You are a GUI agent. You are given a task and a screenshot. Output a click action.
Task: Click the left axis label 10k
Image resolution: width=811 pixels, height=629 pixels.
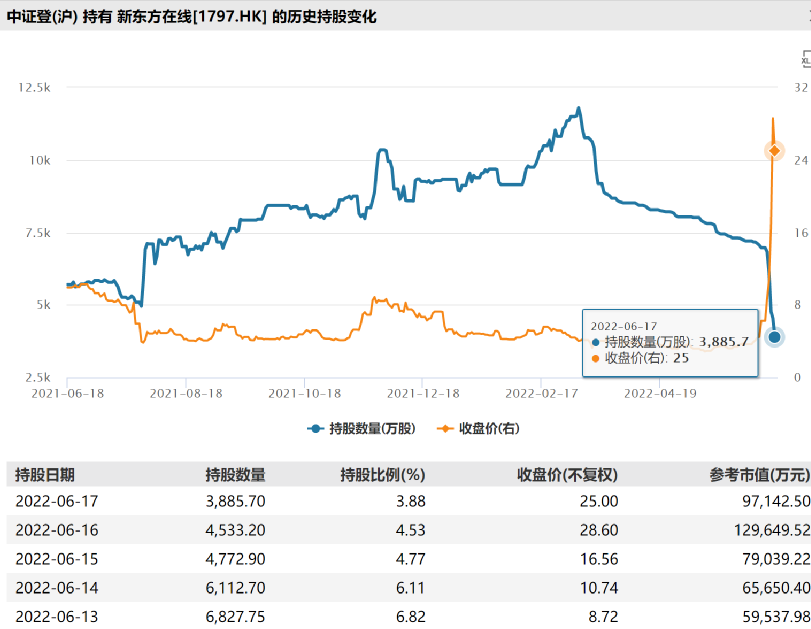pyautogui.click(x=40, y=160)
